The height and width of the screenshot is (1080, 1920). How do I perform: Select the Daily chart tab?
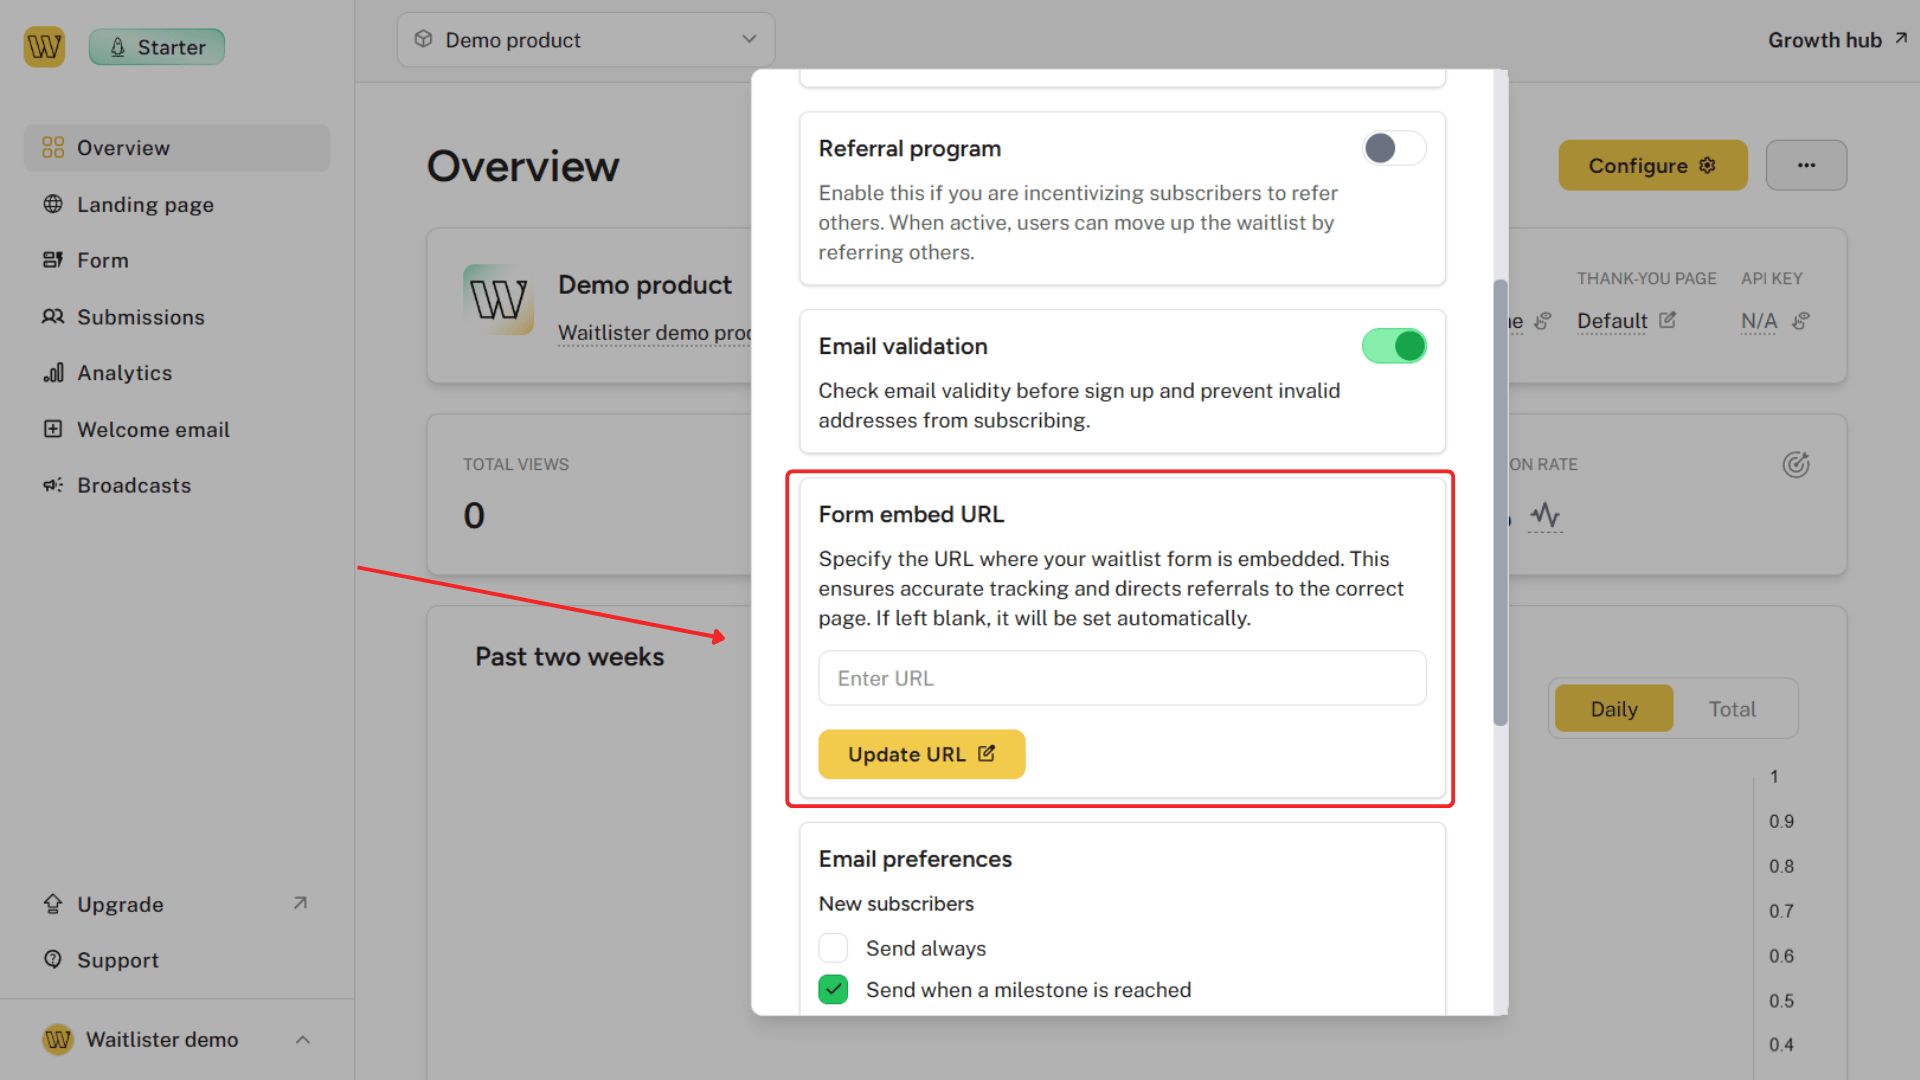(1614, 709)
